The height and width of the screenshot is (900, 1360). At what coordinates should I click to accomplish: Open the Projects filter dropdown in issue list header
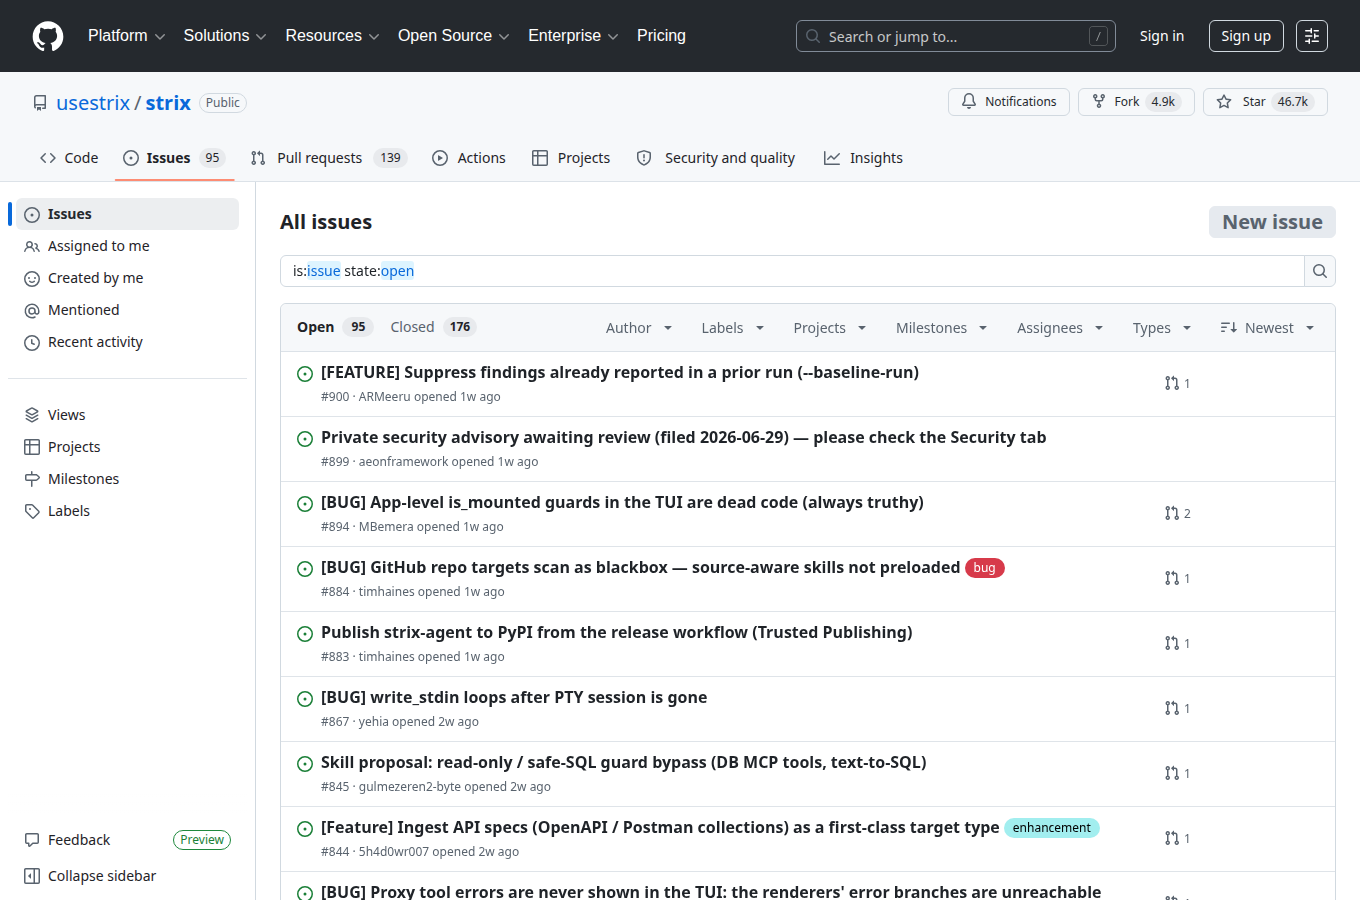click(830, 328)
